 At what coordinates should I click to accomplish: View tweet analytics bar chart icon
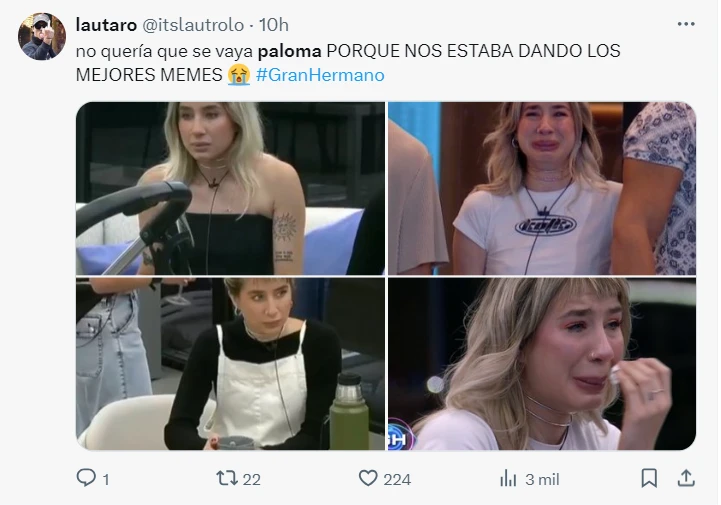(x=508, y=478)
